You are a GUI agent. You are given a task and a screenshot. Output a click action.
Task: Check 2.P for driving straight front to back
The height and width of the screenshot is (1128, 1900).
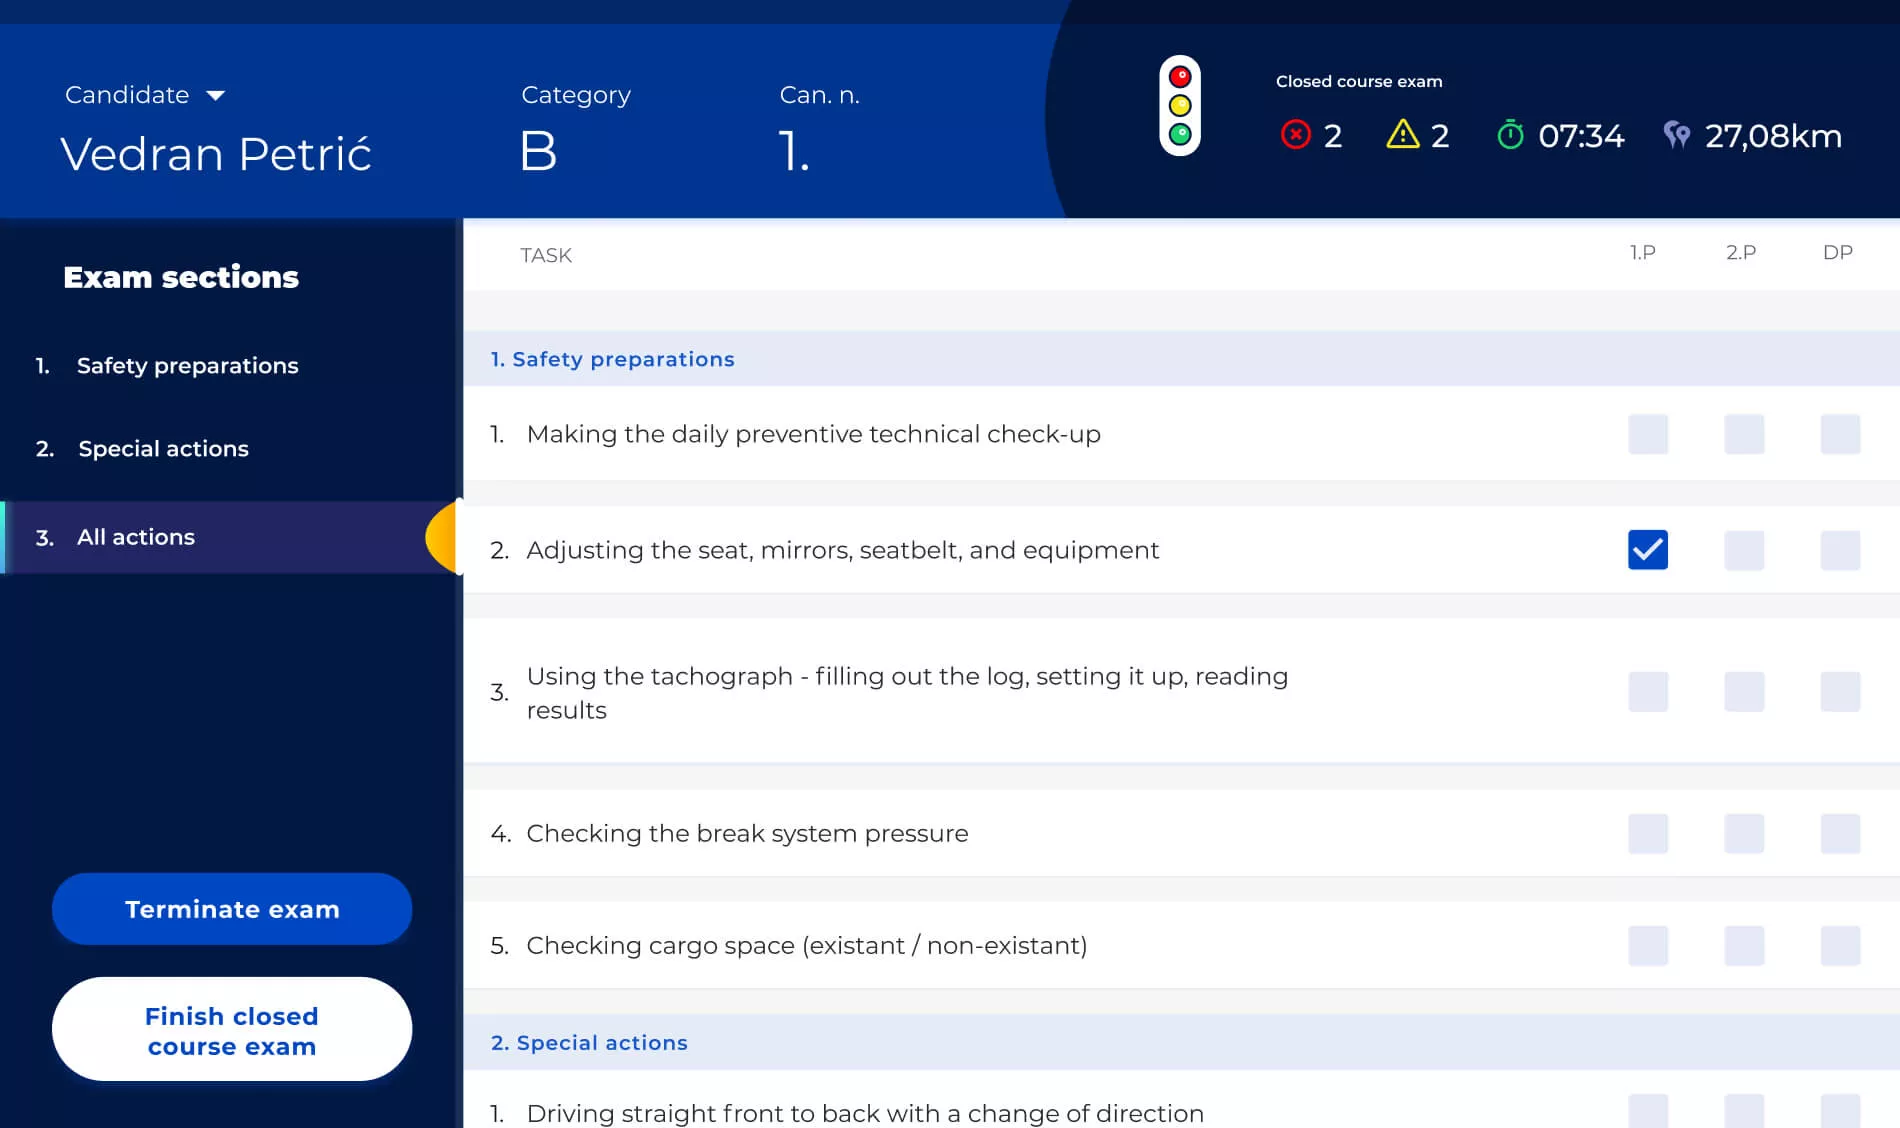1743,1111
